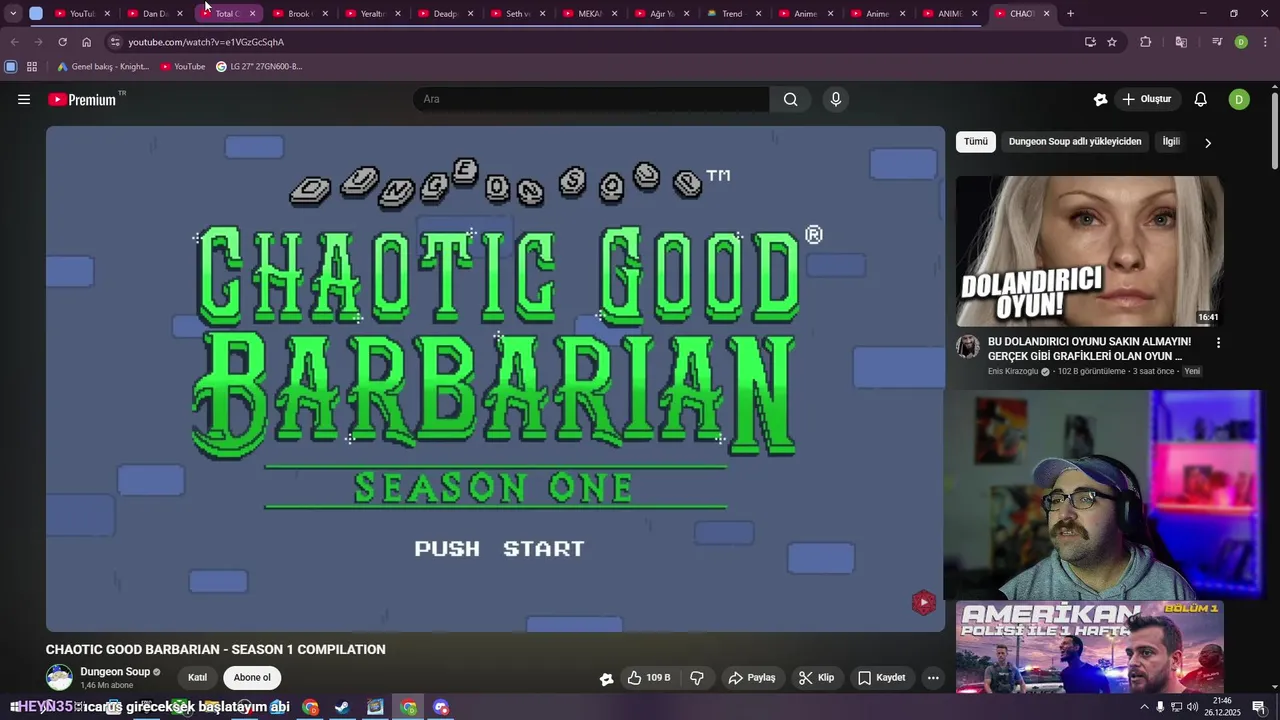Open Dungeon Soup channel avatar
The height and width of the screenshot is (720, 1280).
[60, 677]
